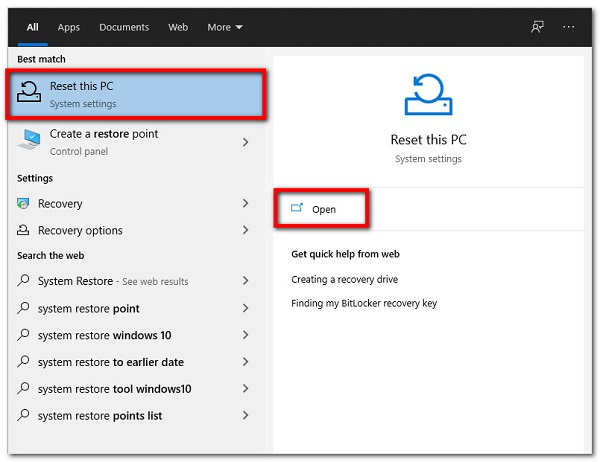Open the three-dot options menu

(x=569, y=27)
